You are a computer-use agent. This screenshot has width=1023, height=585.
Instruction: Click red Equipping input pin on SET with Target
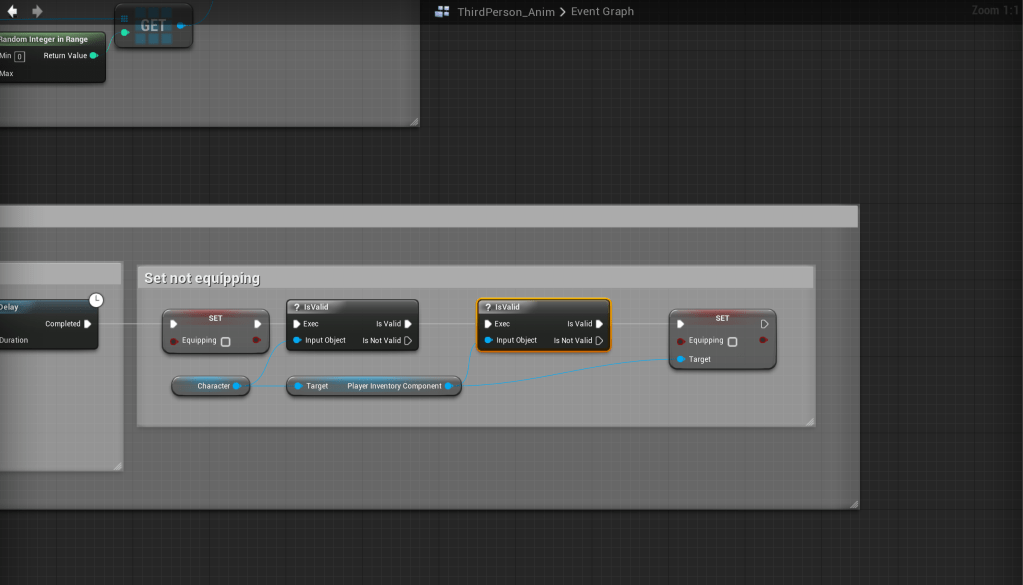[x=681, y=341]
